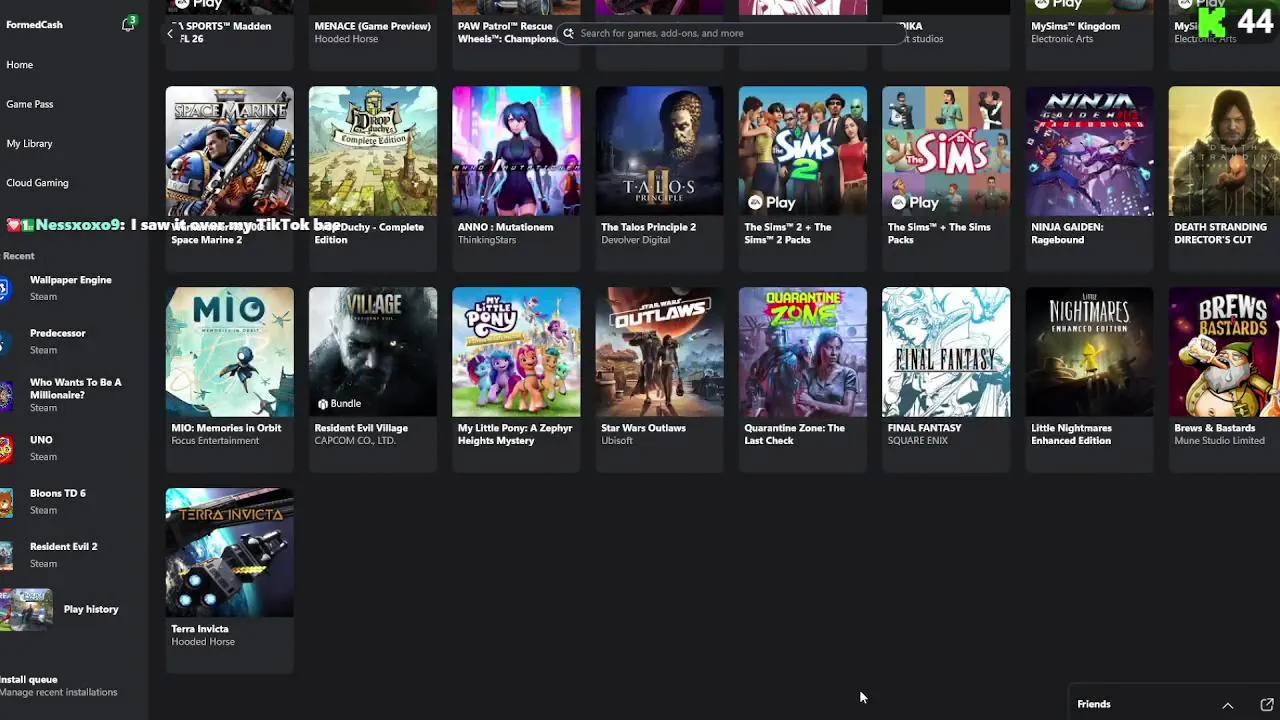Open the FormedCash profile
The image size is (1280, 720).
tap(34, 24)
